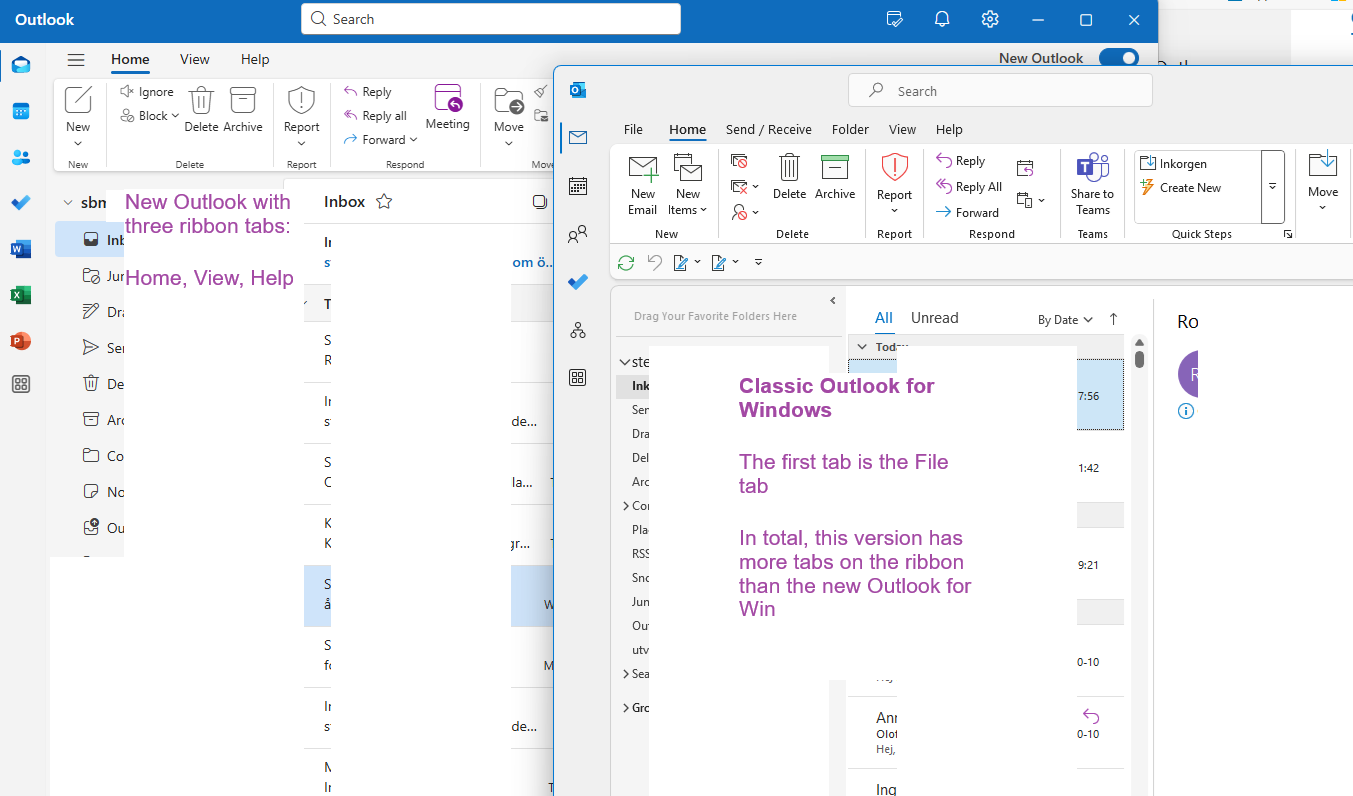The width and height of the screenshot is (1353, 796).
Task: Click New Email in Classic Outlook ribbon
Action: coord(643,185)
